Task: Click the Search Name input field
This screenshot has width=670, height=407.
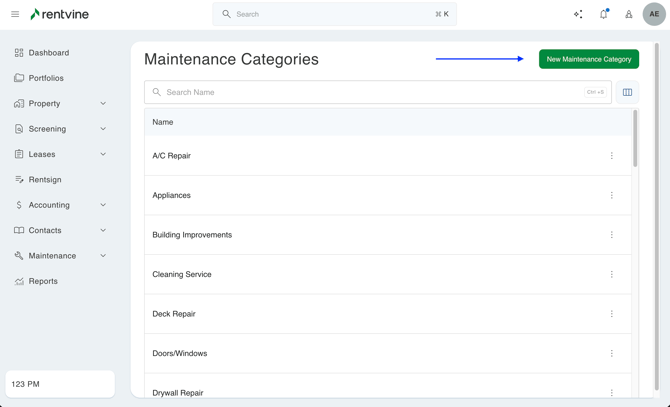Action: (370, 92)
